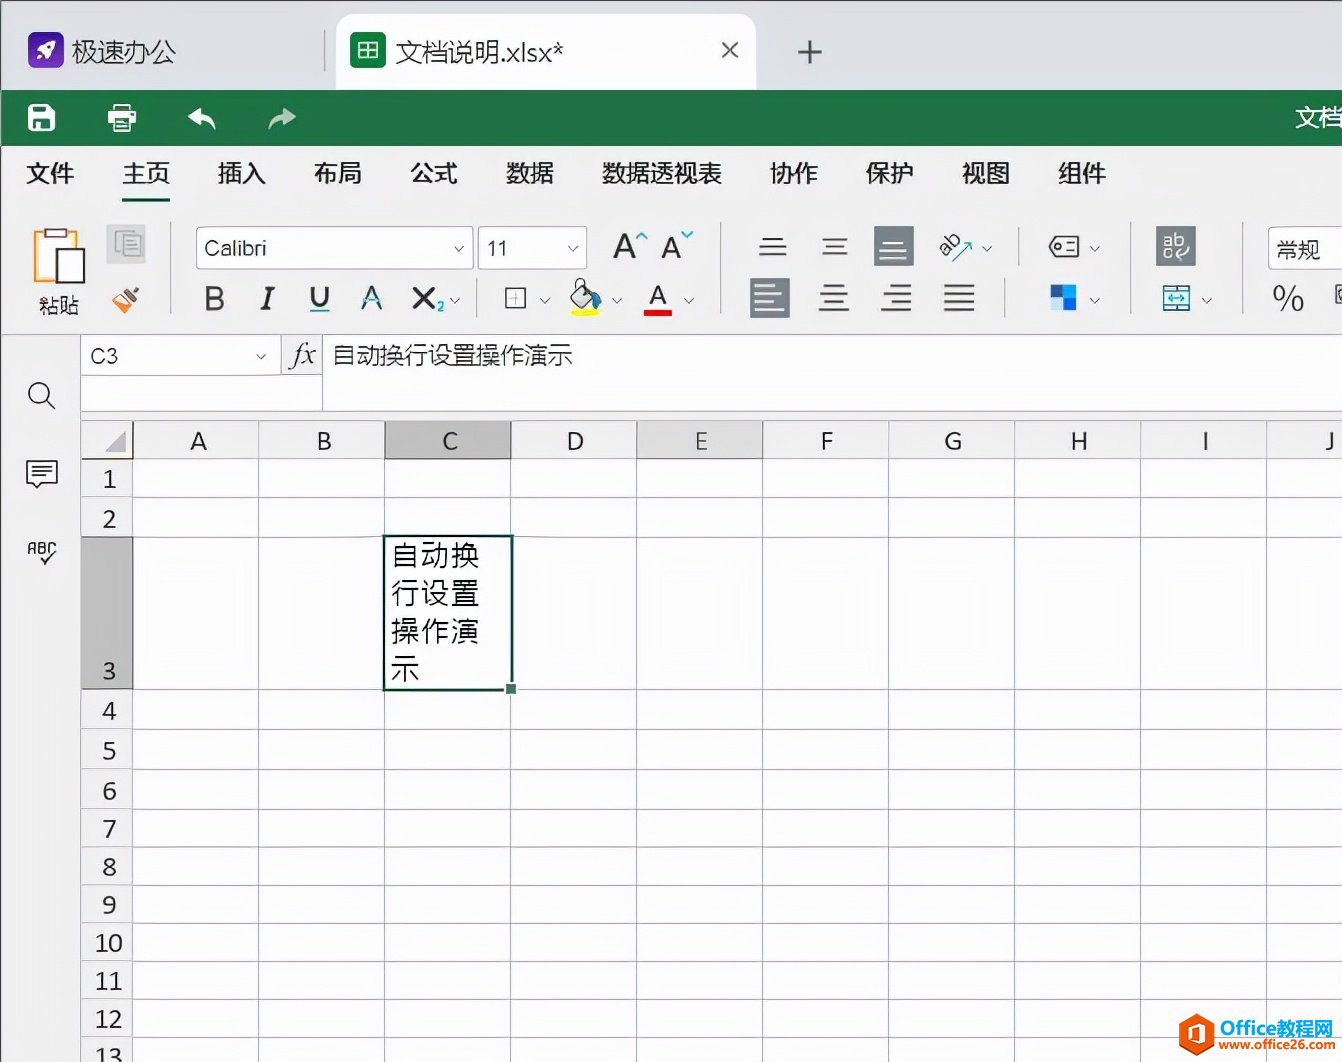The width and height of the screenshot is (1342, 1062).
Task: Click the Save icon
Action: coord(40,117)
